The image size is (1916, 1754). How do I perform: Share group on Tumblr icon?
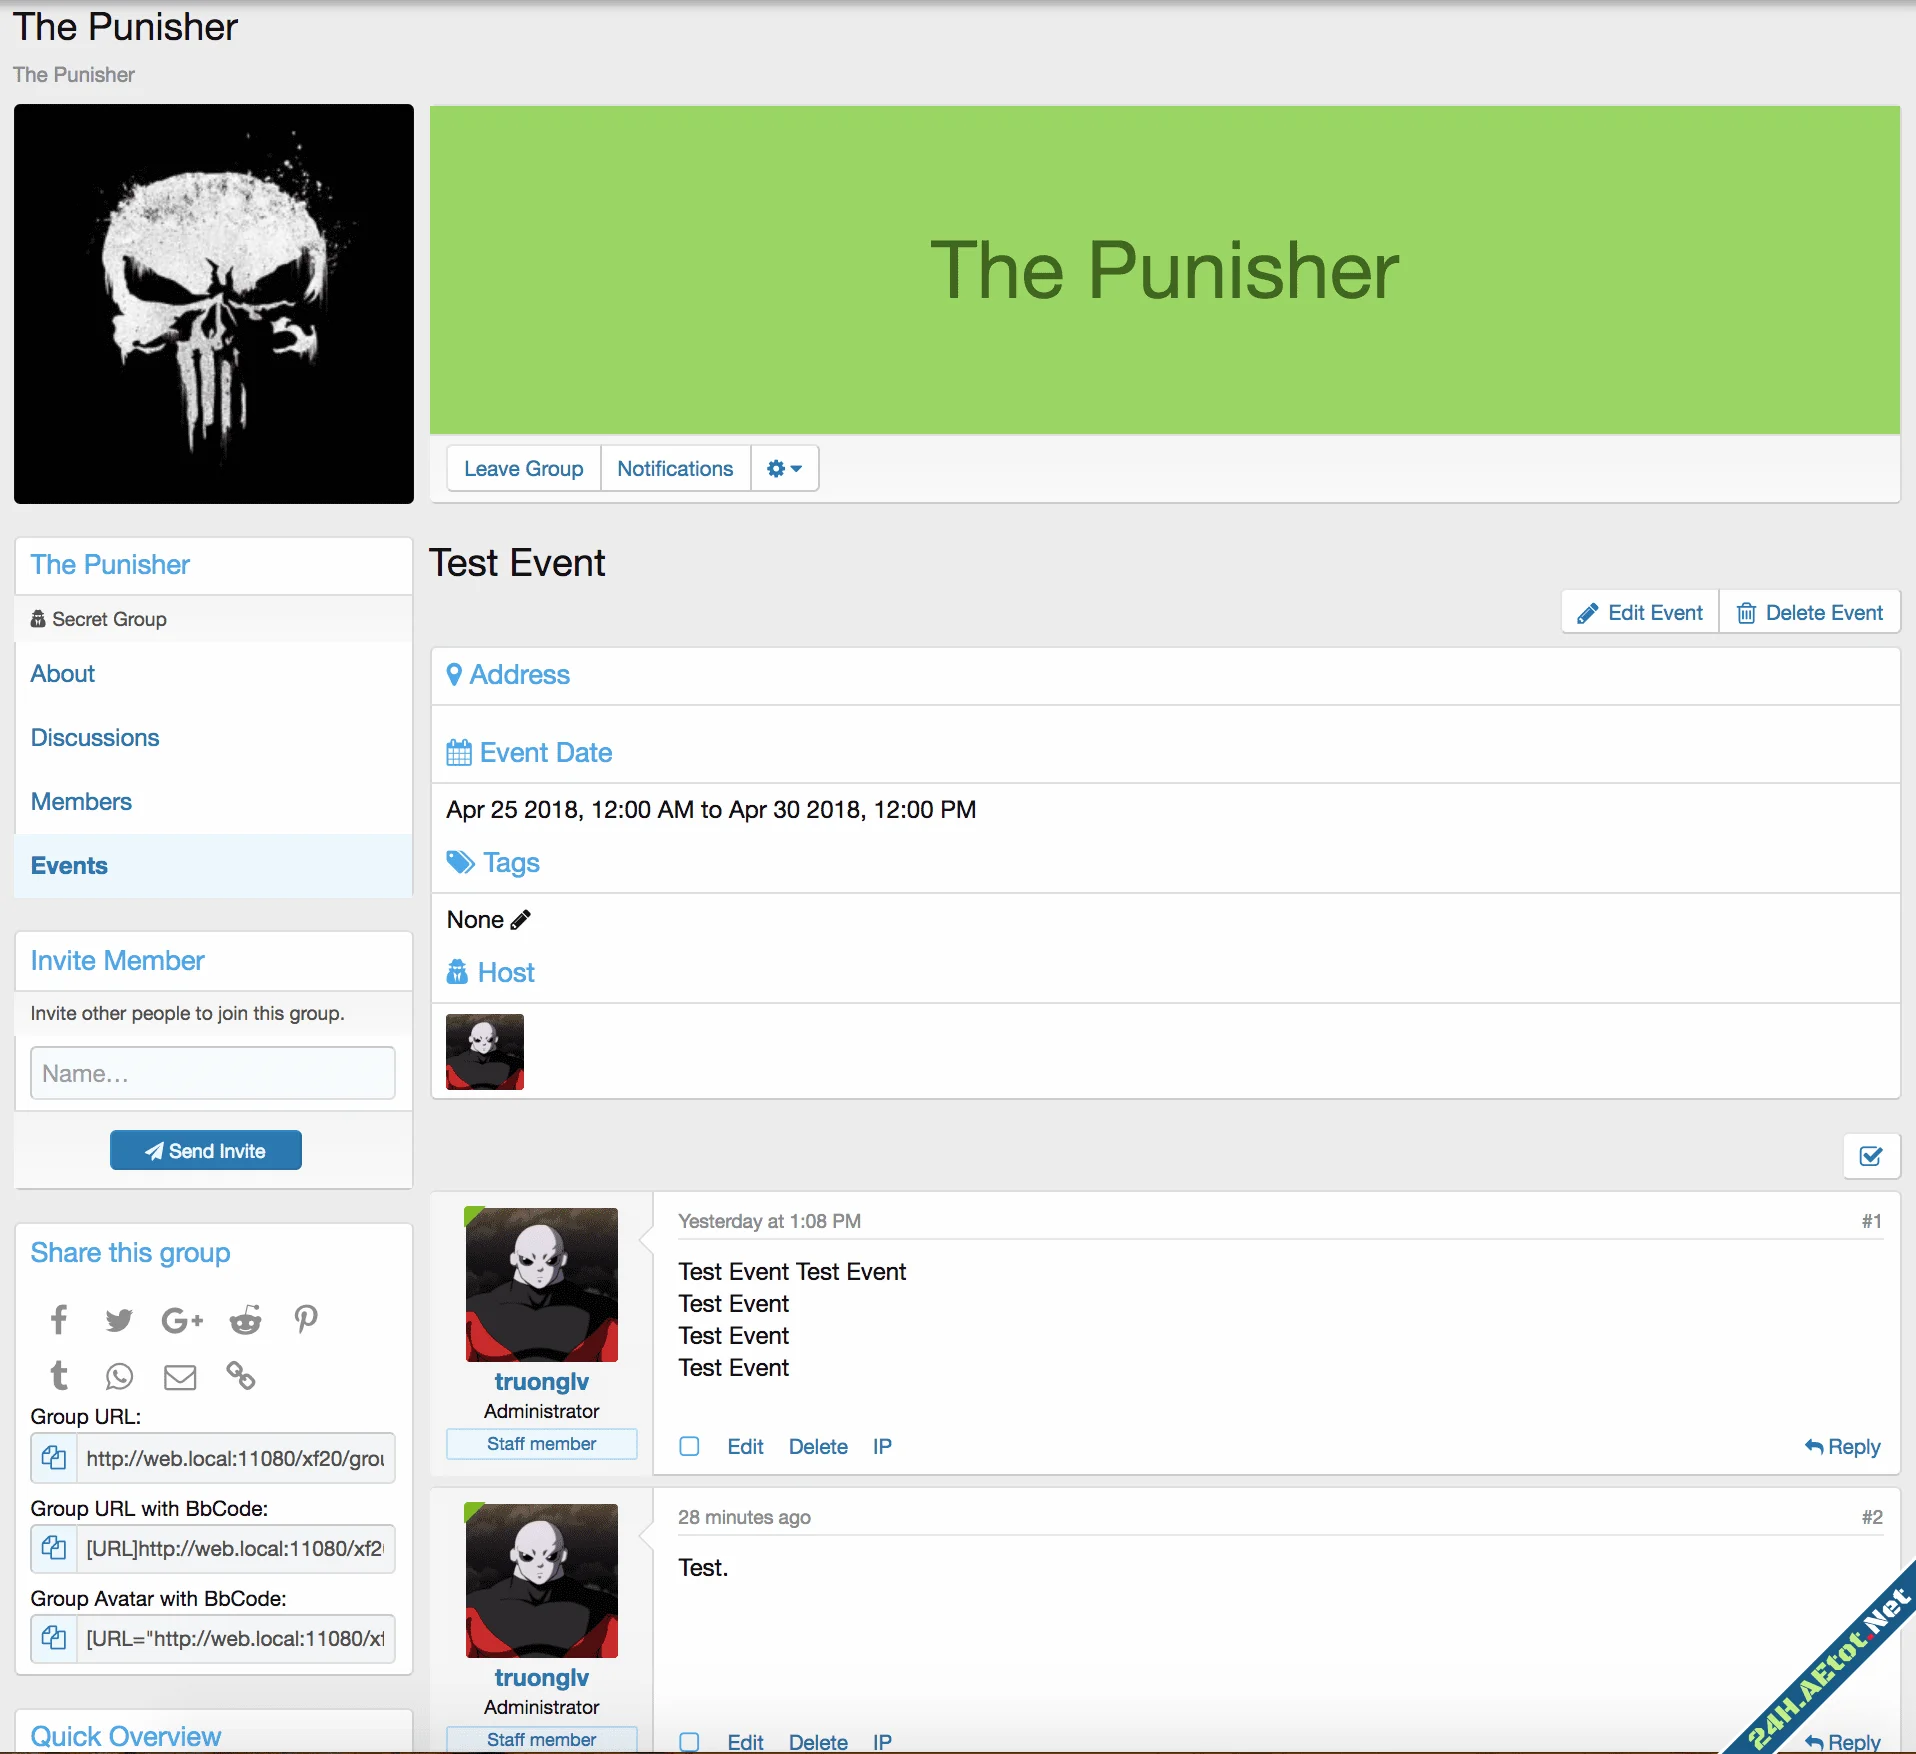tap(59, 1377)
